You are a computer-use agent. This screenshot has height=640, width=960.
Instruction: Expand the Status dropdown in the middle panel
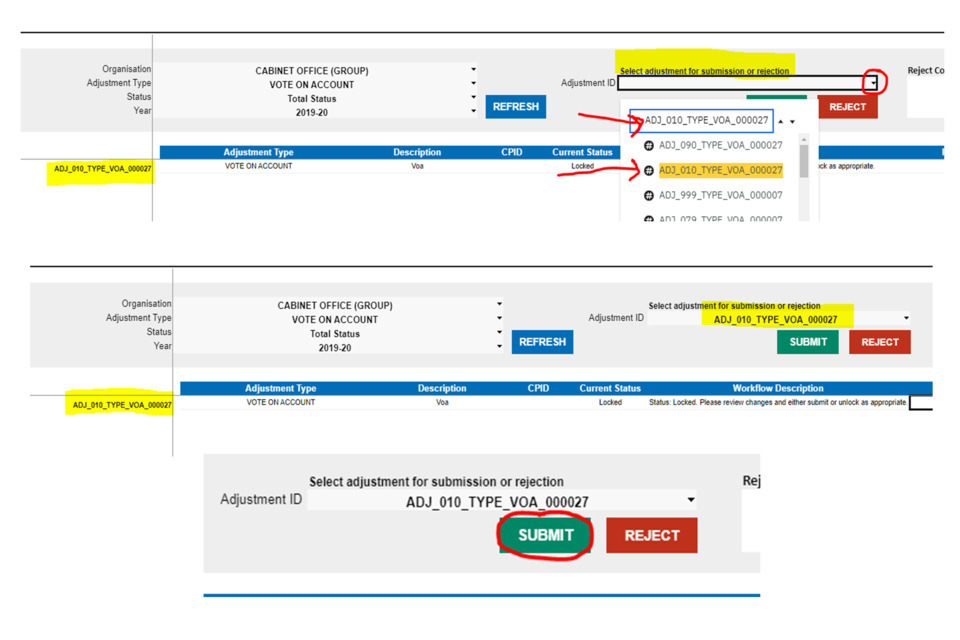[500, 333]
